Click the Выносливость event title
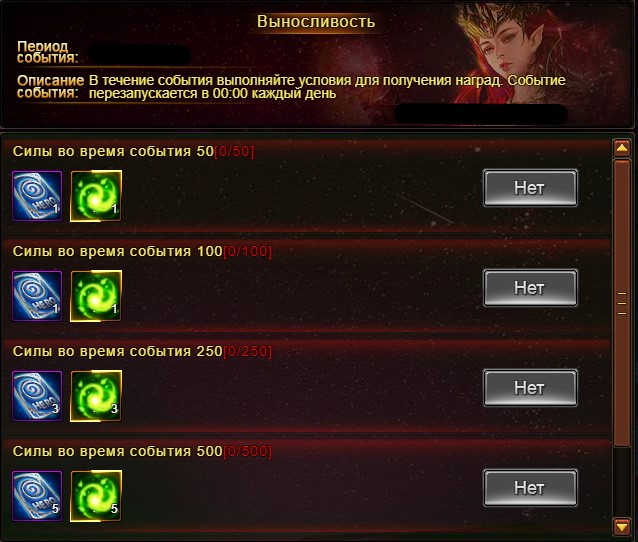Image resolution: width=638 pixels, height=542 pixels. (316, 21)
